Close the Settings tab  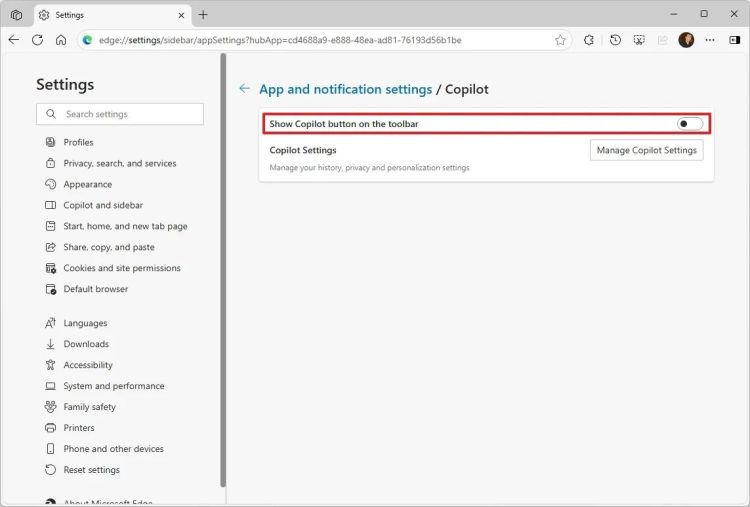point(179,15)
